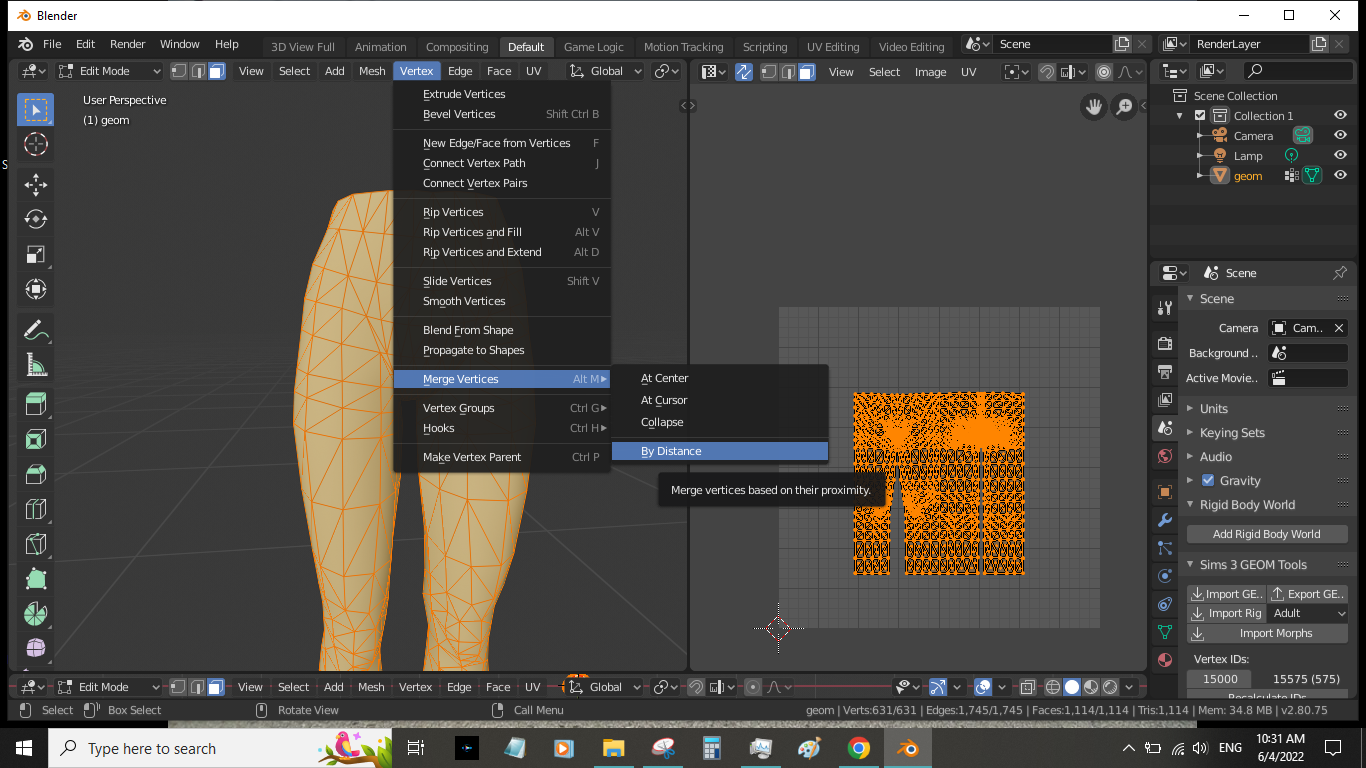Select the Poly Build tool

tap(35, 579)
